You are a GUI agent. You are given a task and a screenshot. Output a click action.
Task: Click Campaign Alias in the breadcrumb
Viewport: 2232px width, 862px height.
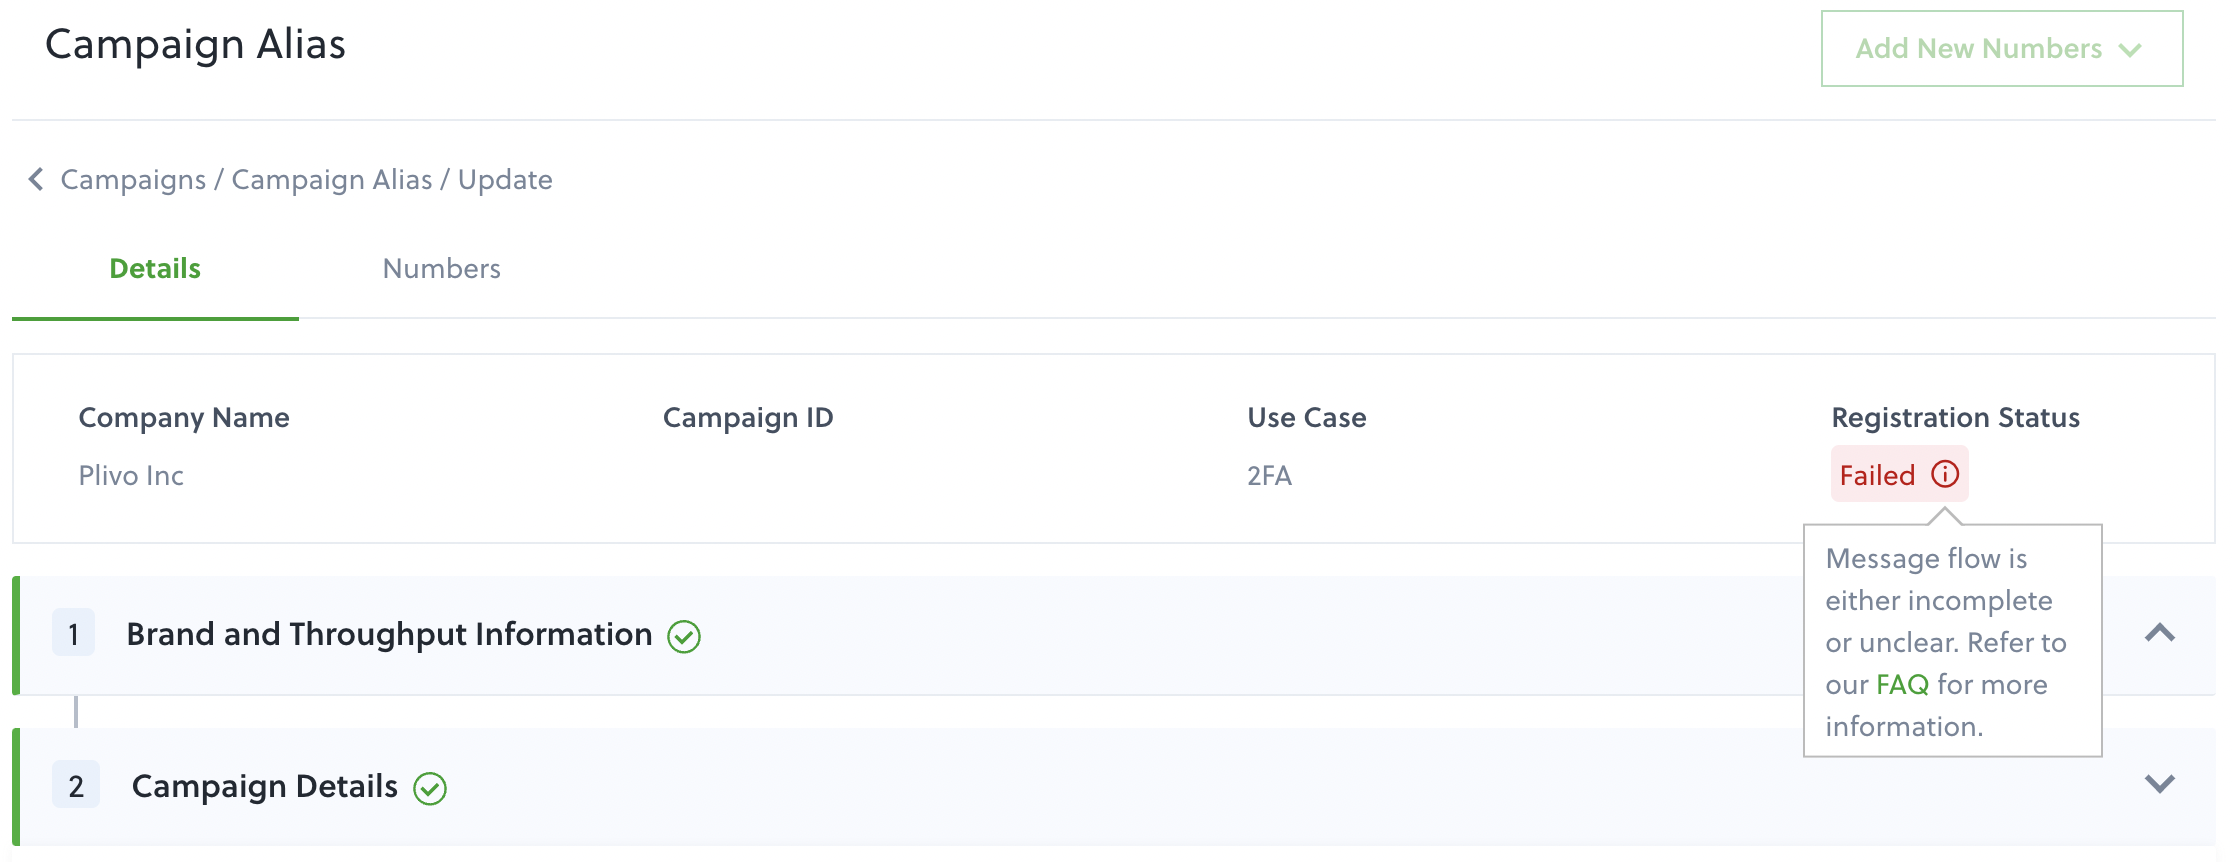point(332,179)
